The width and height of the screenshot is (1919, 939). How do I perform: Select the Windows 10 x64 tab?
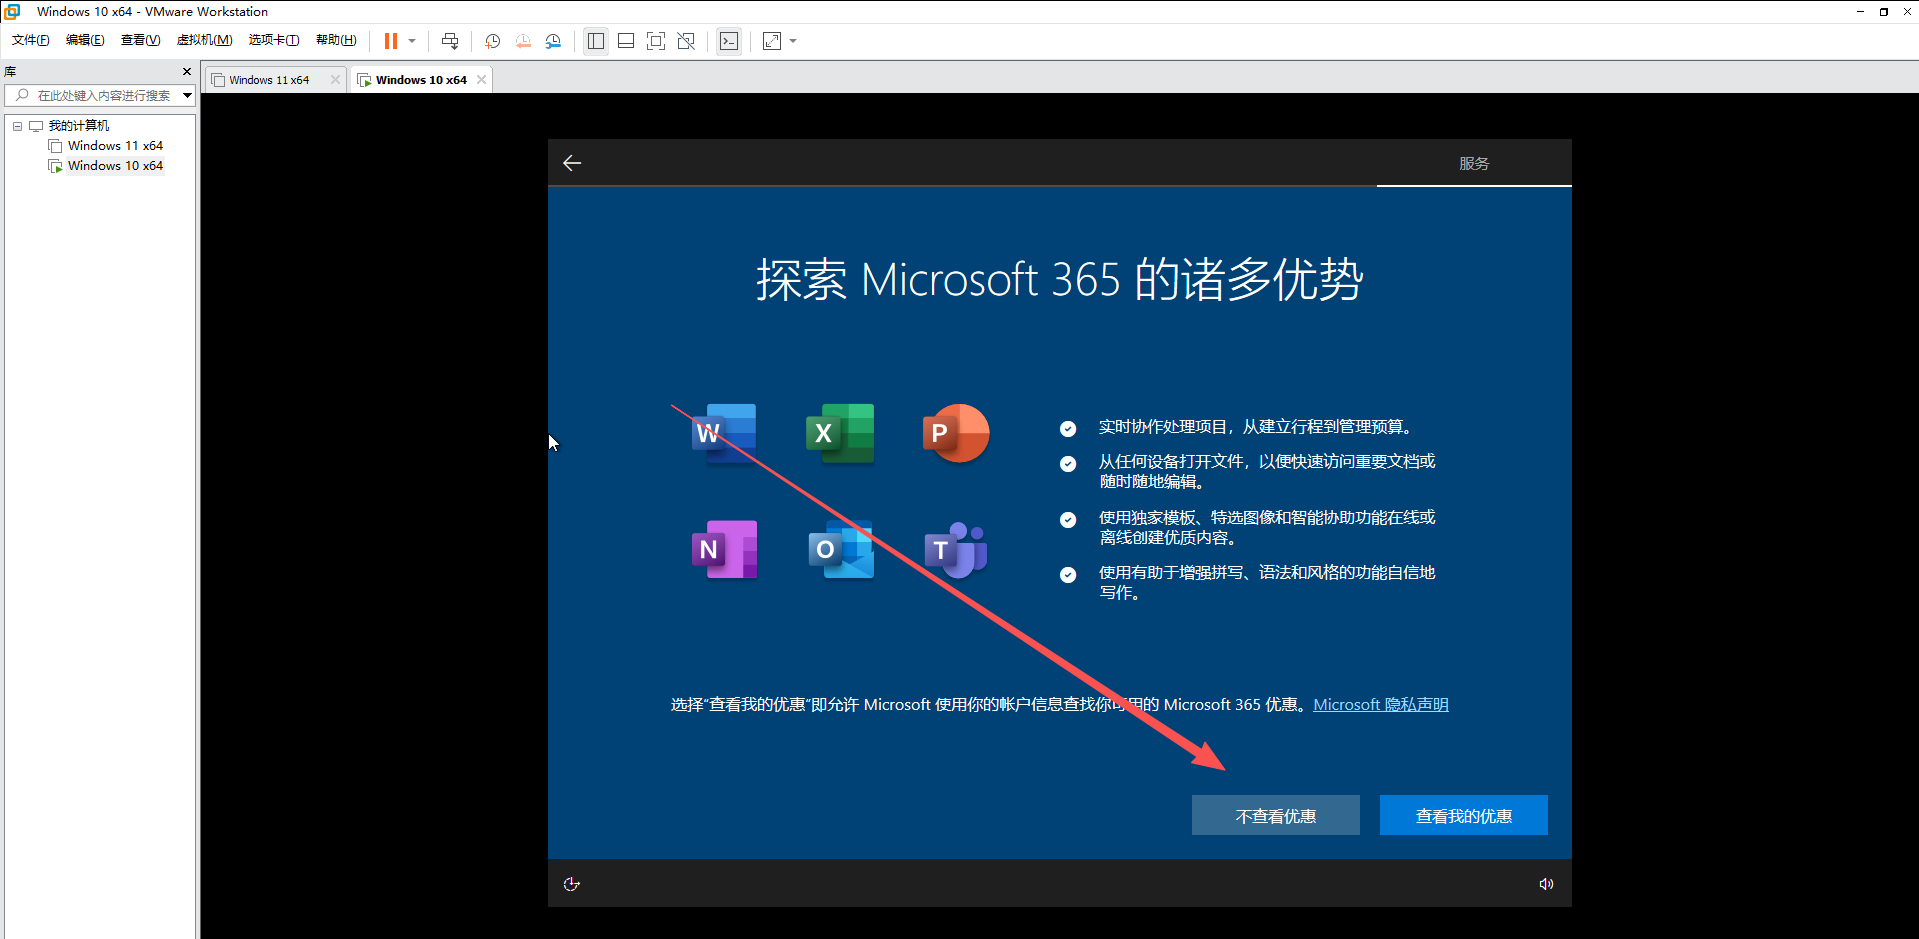pos(421,80)
